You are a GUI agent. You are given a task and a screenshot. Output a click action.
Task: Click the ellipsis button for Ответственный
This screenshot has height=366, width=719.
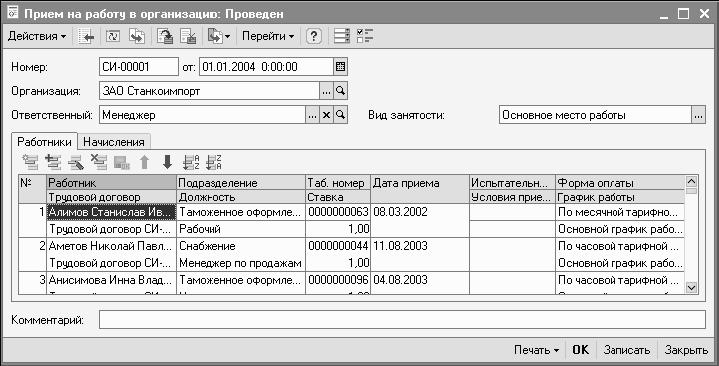pyautogui.click(x=312, y=115)
